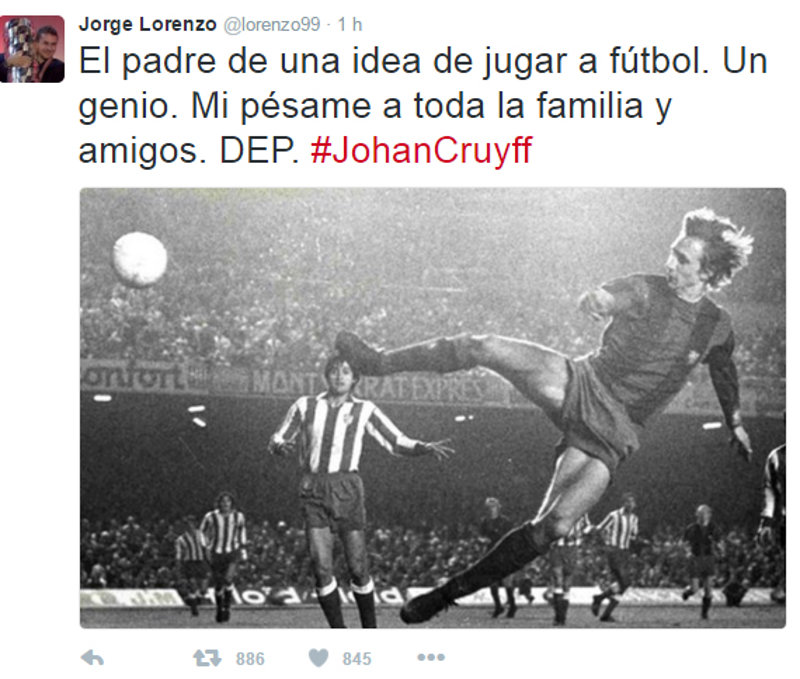The width and height of the screenshot is (800, 679).
Task: Enlarge the attached black-and-white football photo
Action: 433,408
